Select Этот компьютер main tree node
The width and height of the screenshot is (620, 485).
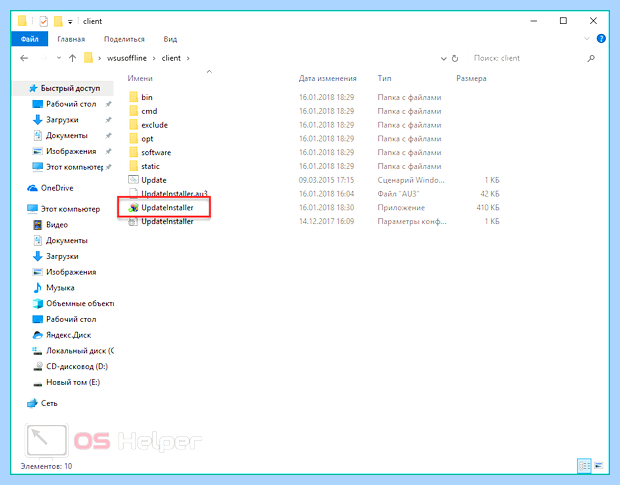pos(70,209)
